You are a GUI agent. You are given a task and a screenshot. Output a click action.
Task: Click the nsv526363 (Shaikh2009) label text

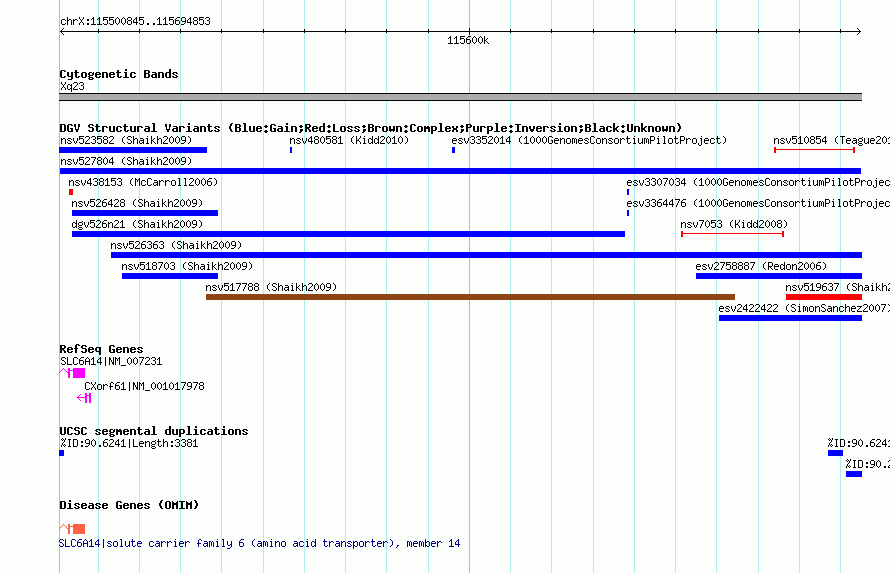click(x=176, y=245)
